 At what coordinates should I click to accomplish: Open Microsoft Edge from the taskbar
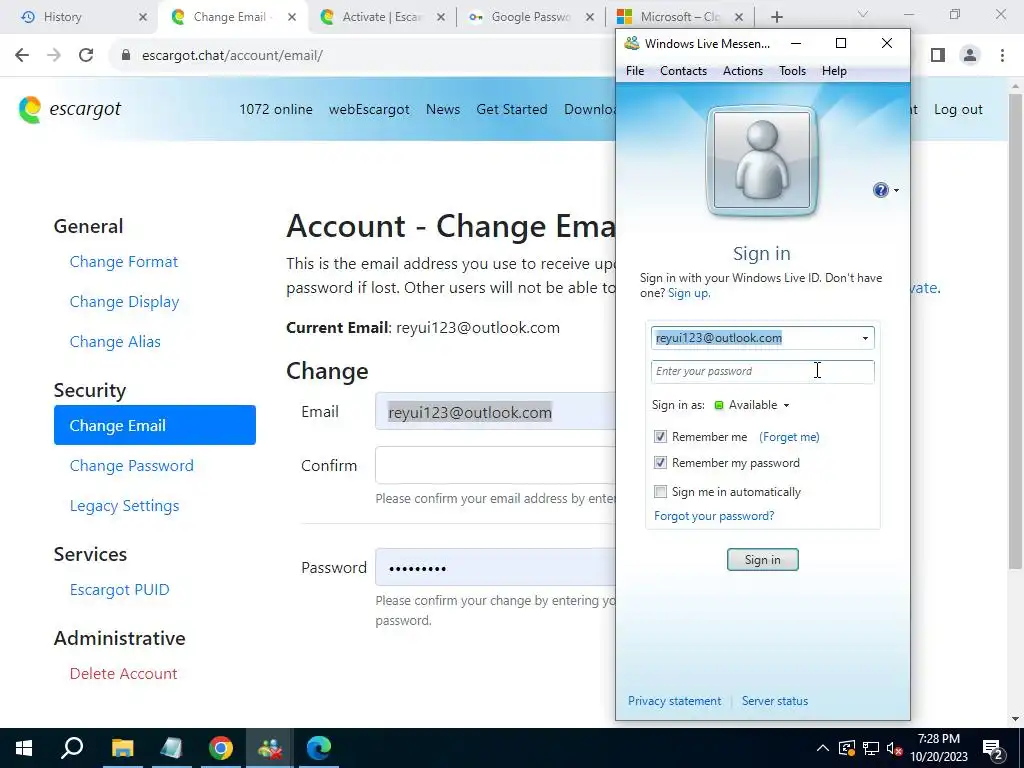coord(319,748)
